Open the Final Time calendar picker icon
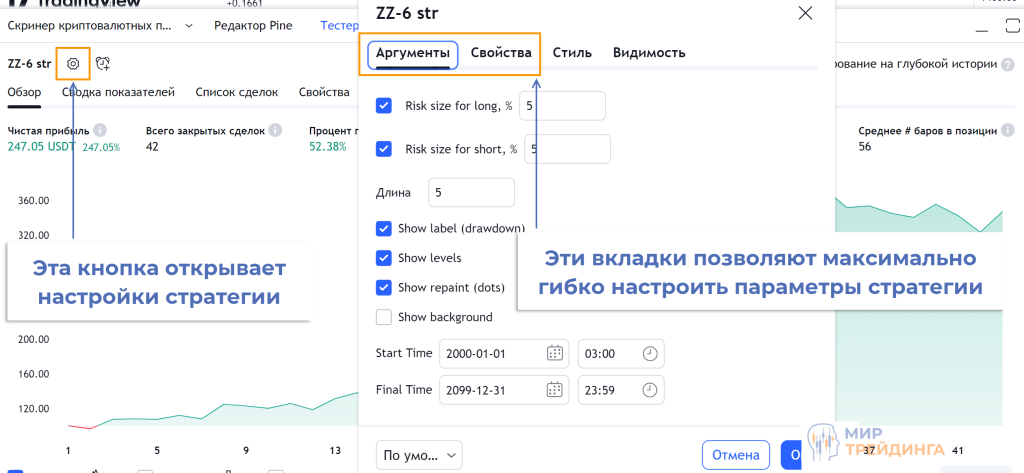The image size is (1024, 473). pyautogui.click(x=555, y=389)
